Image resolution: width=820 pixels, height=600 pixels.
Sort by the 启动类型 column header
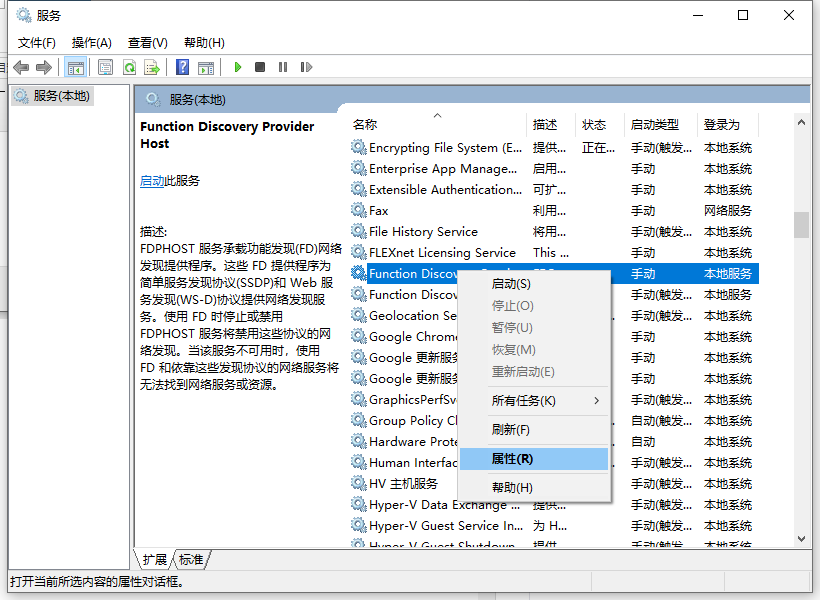click(654, 125)
